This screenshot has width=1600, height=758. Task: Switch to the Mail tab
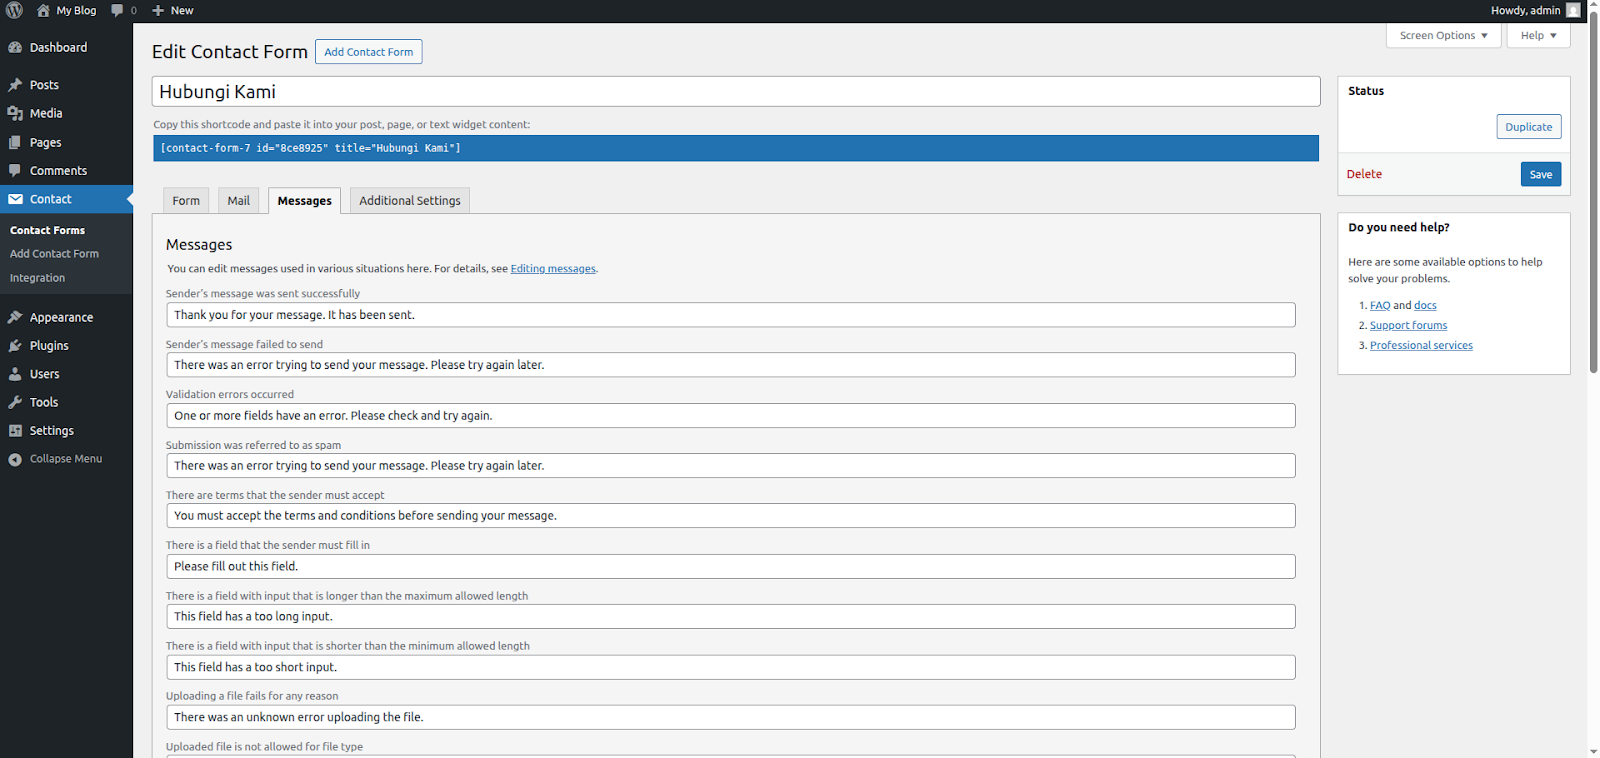coord(238,201)
